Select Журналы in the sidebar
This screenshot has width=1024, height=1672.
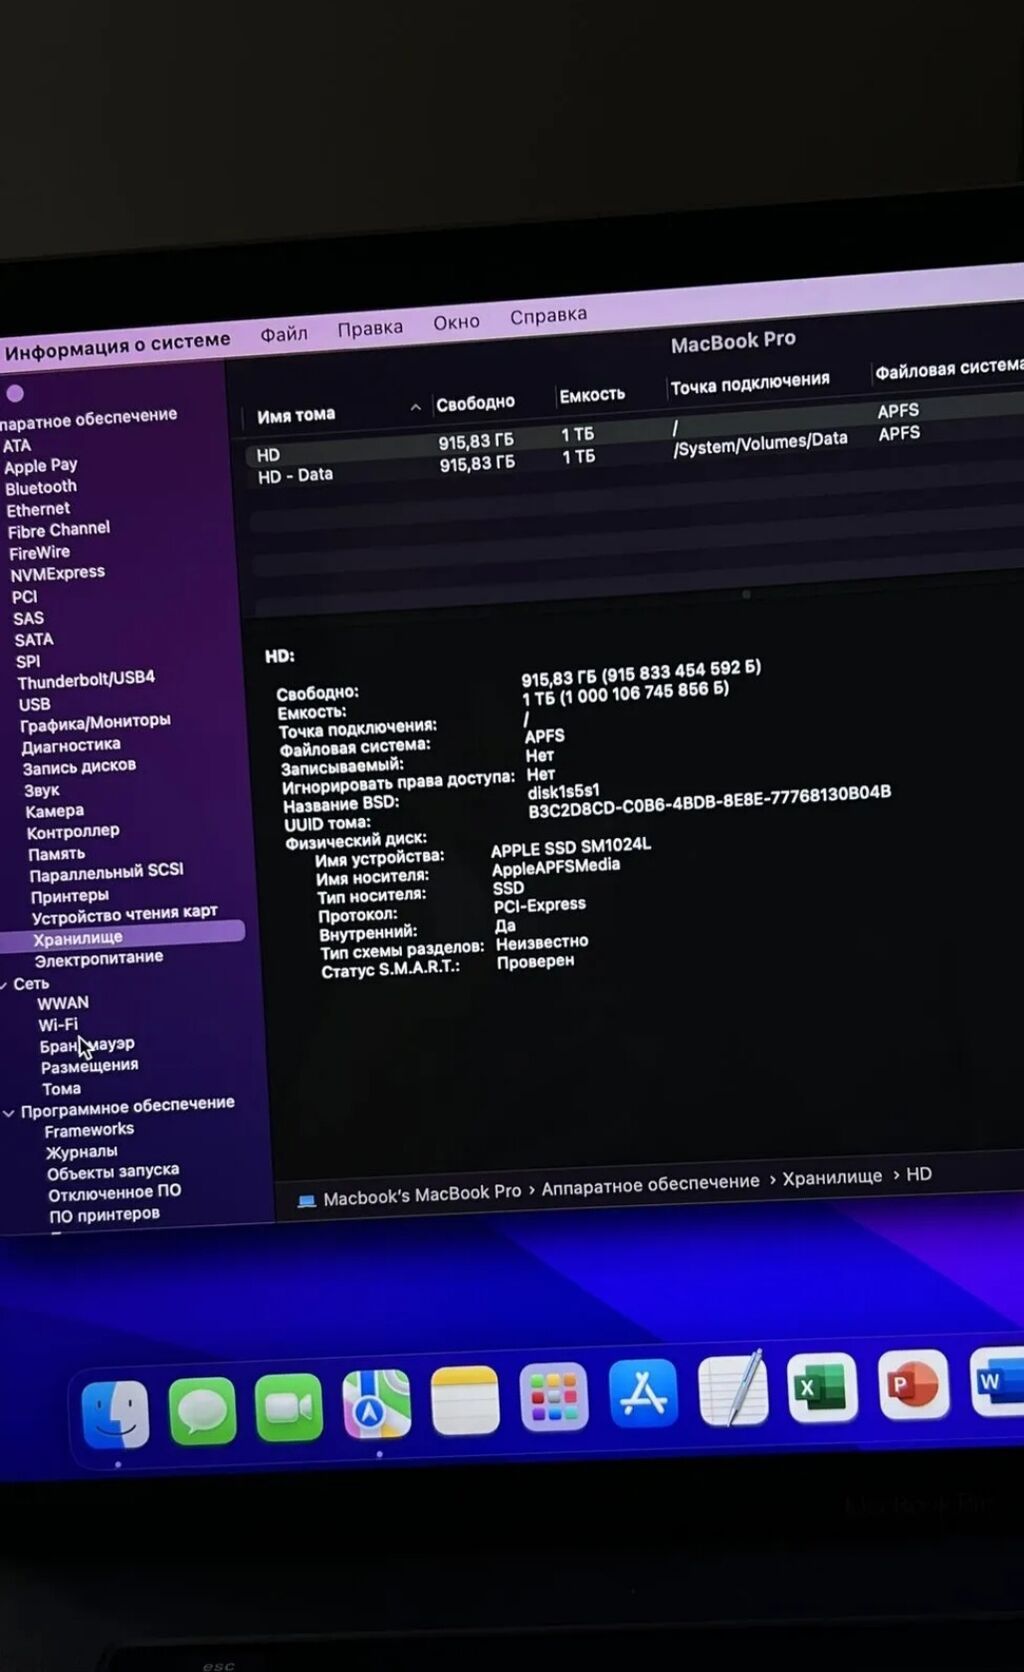tap(82, 1152)
